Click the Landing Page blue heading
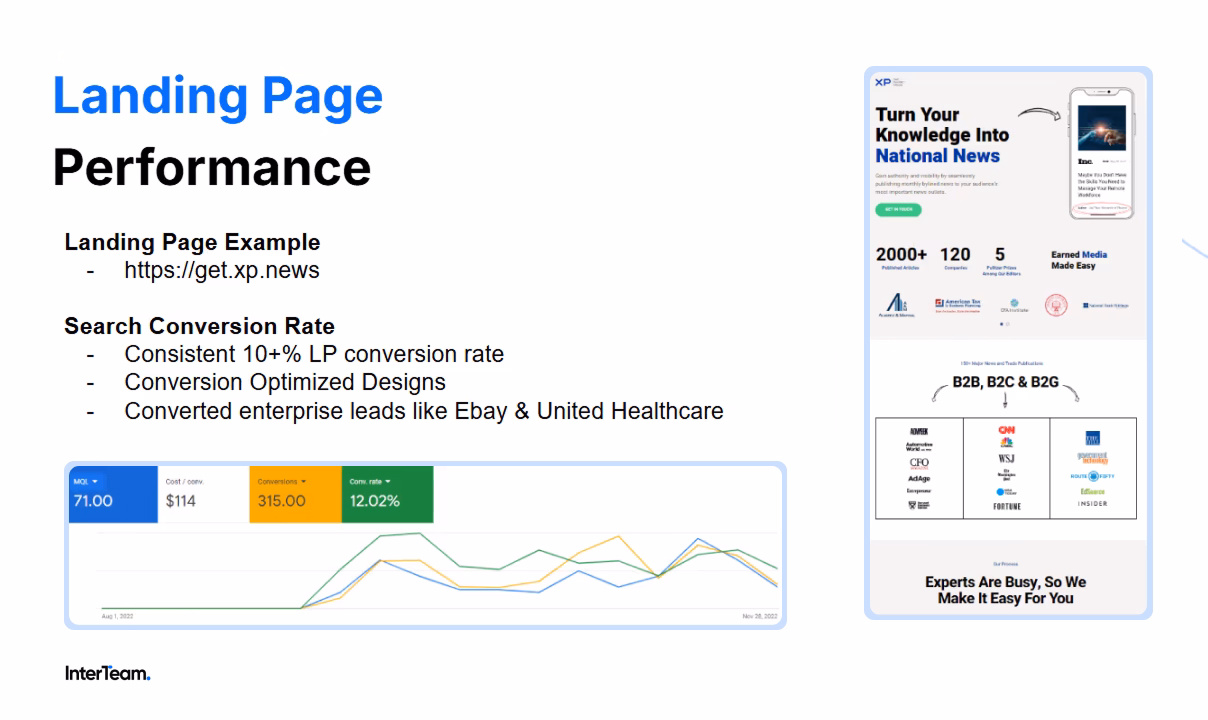Screen dimensions: 1208x720 point(218,95)
